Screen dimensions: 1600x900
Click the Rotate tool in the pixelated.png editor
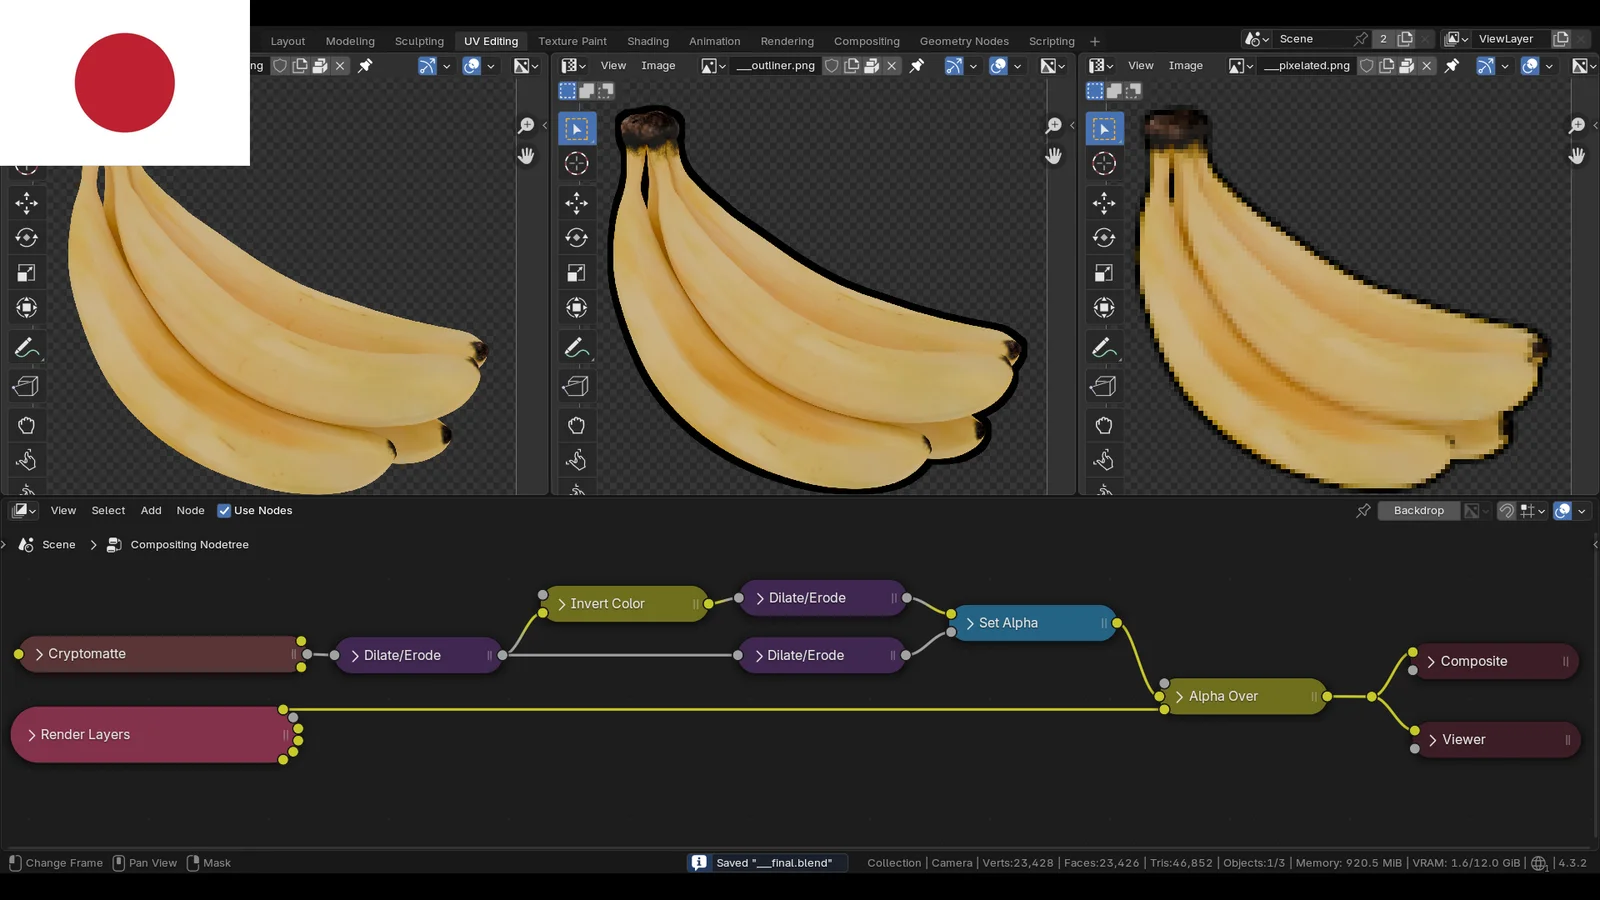(x=1104, y=238)
